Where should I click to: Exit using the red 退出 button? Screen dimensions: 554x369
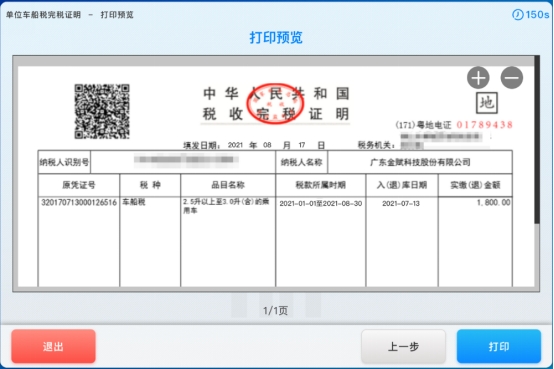pyautogui.click(x=53, y=346)
